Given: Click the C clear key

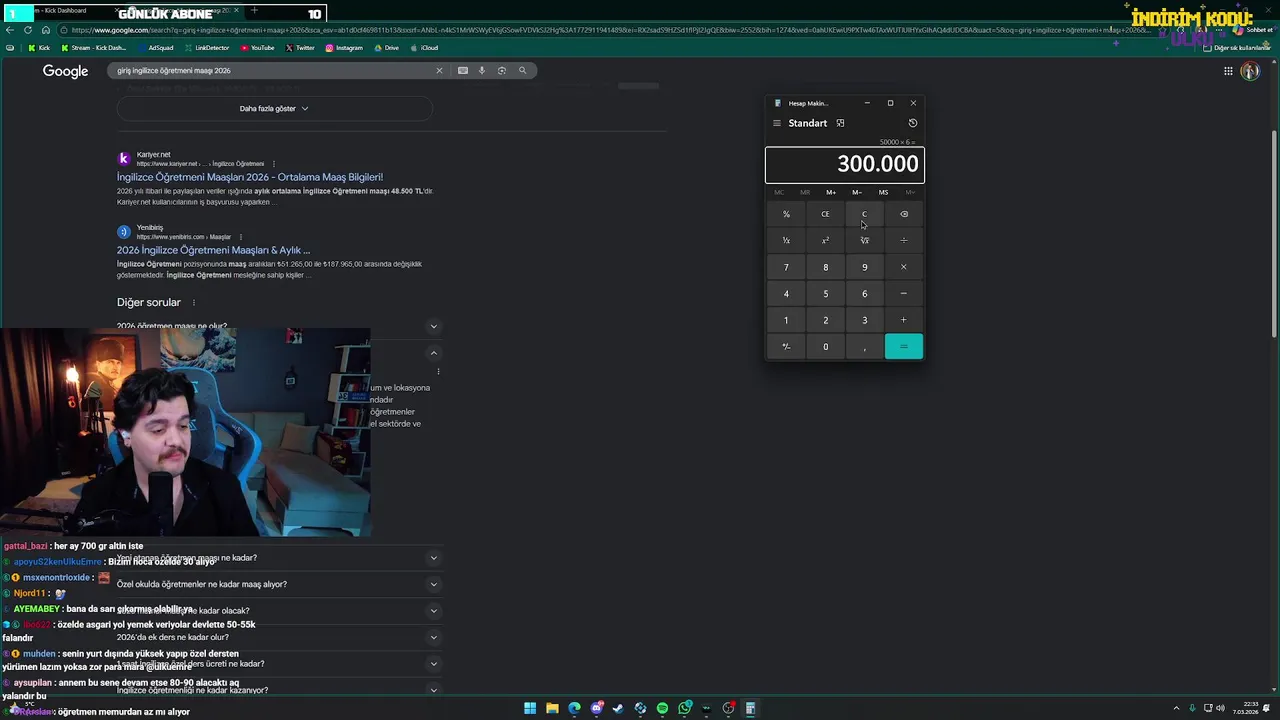Looking at the screenshot, I should 865,214.
